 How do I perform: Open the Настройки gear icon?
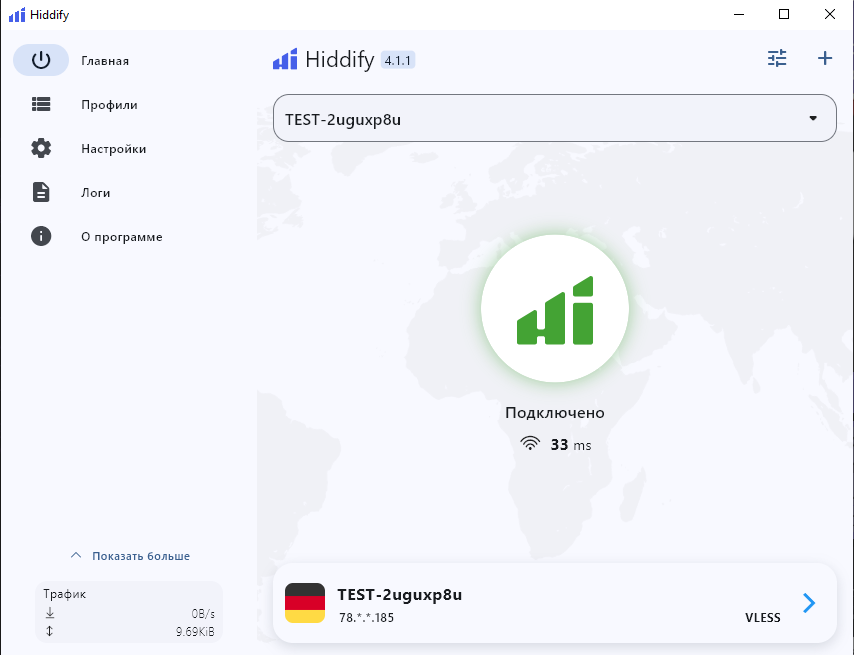click(x=41, y=148)
